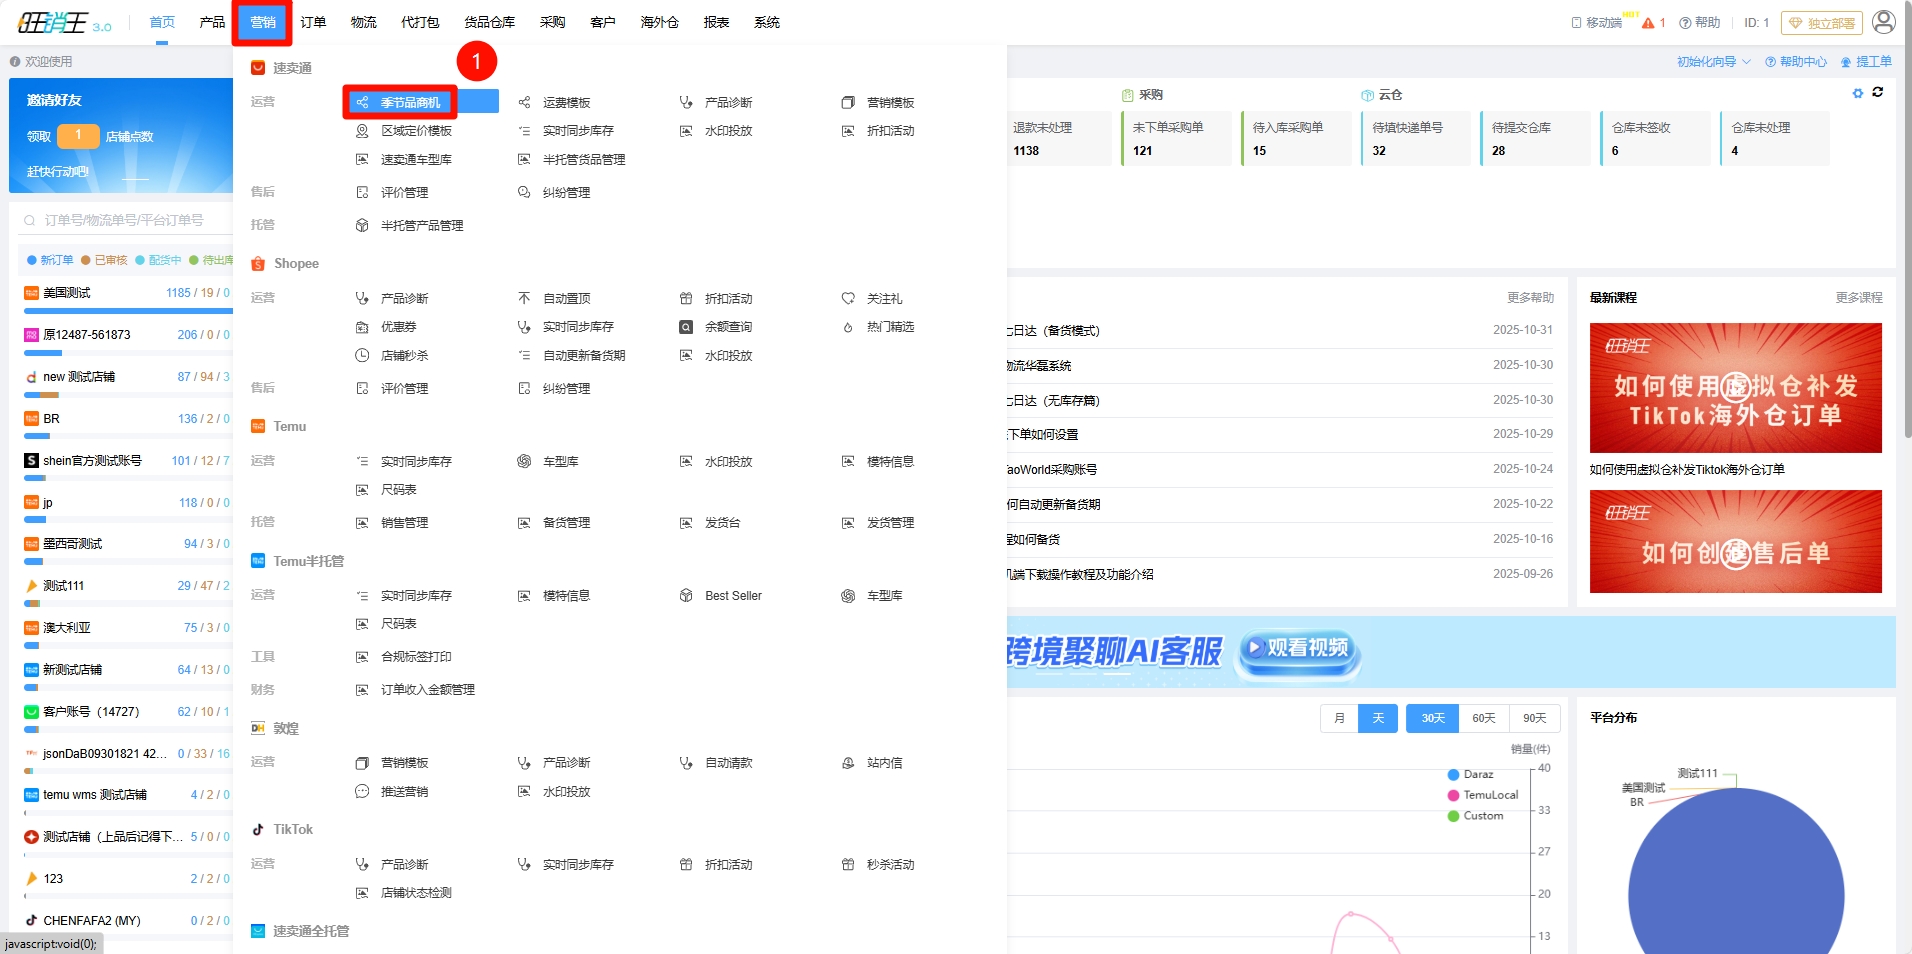Viewport: 1912px width, 954px height.
Task: Click the 更多课程 link
Action: (1858, 298)
